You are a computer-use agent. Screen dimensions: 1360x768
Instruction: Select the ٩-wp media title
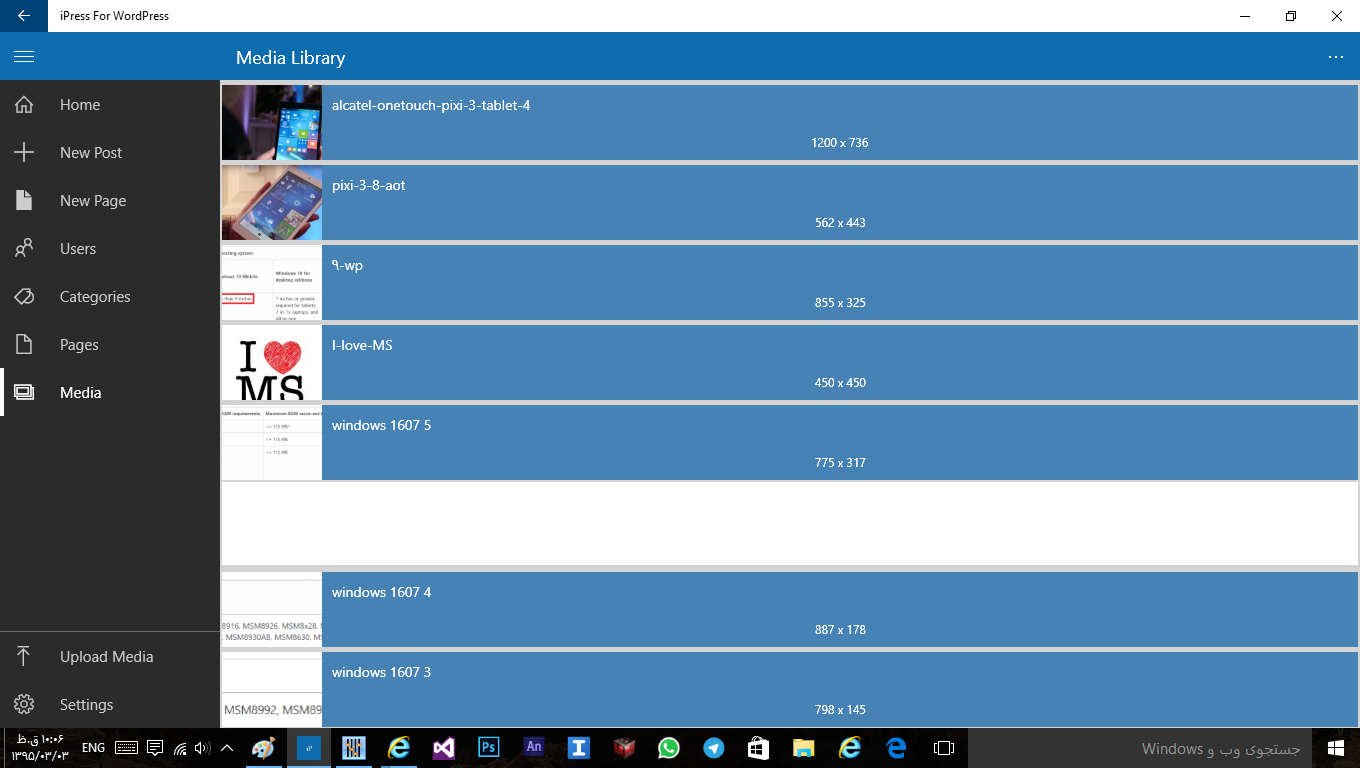coord(347,265)
